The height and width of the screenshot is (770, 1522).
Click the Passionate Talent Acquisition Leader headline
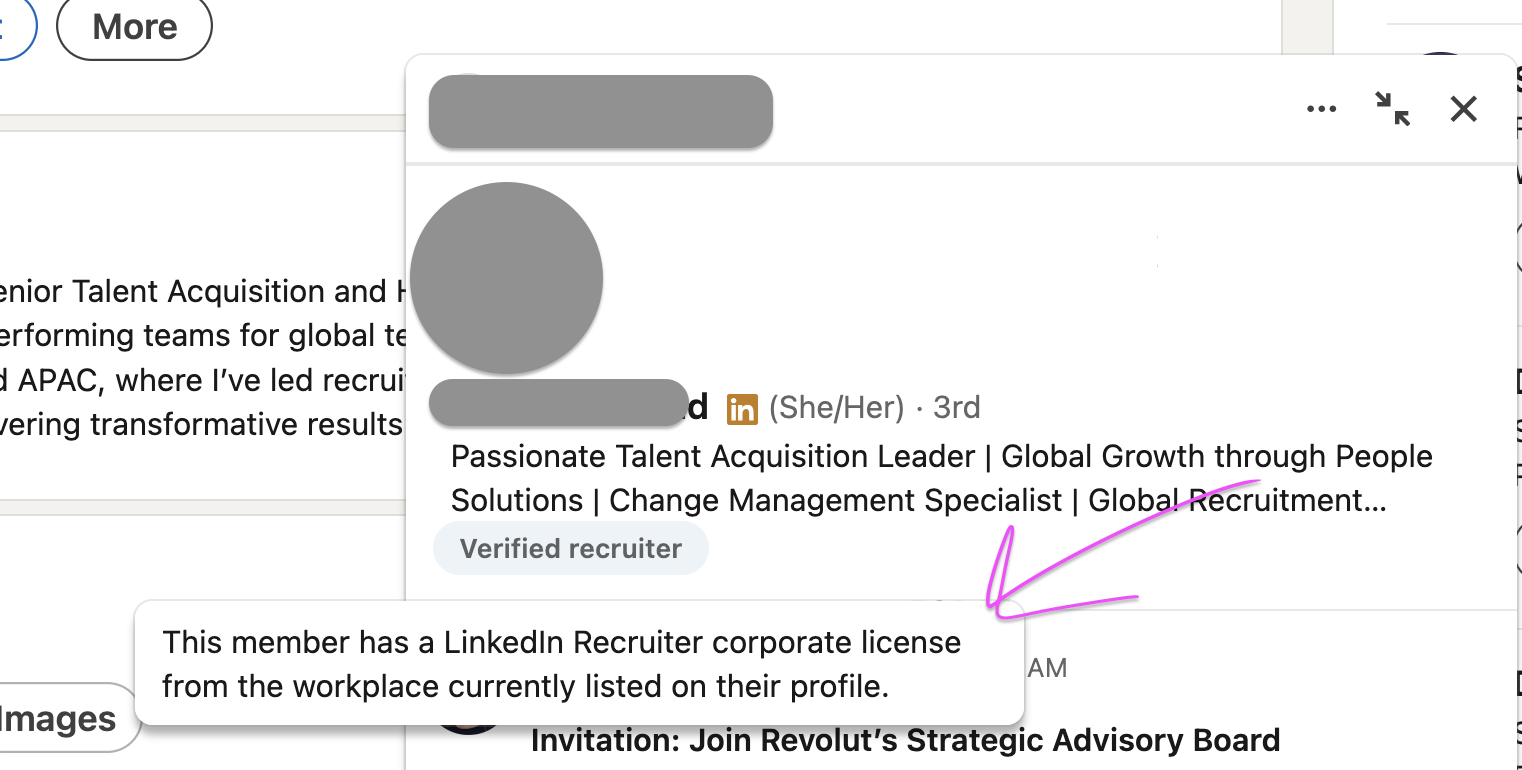tap(712, 457)
